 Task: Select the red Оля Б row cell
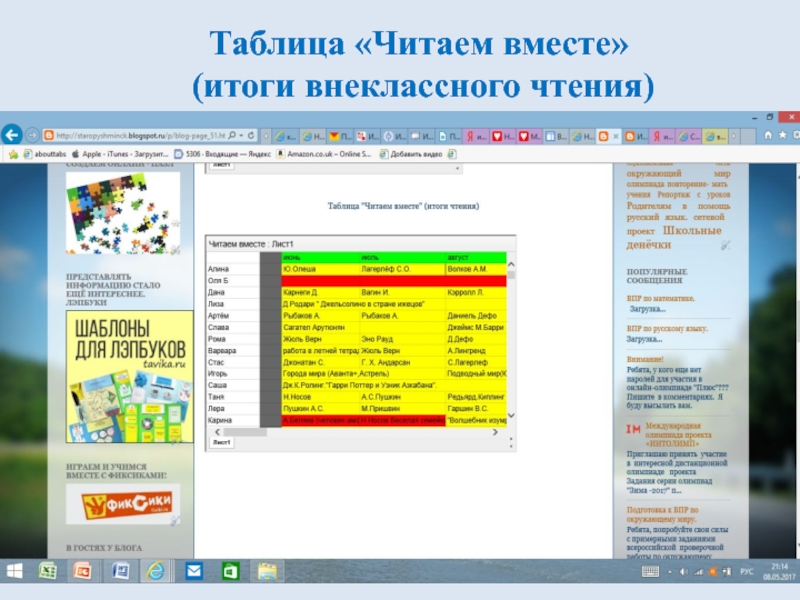[394, 281]
